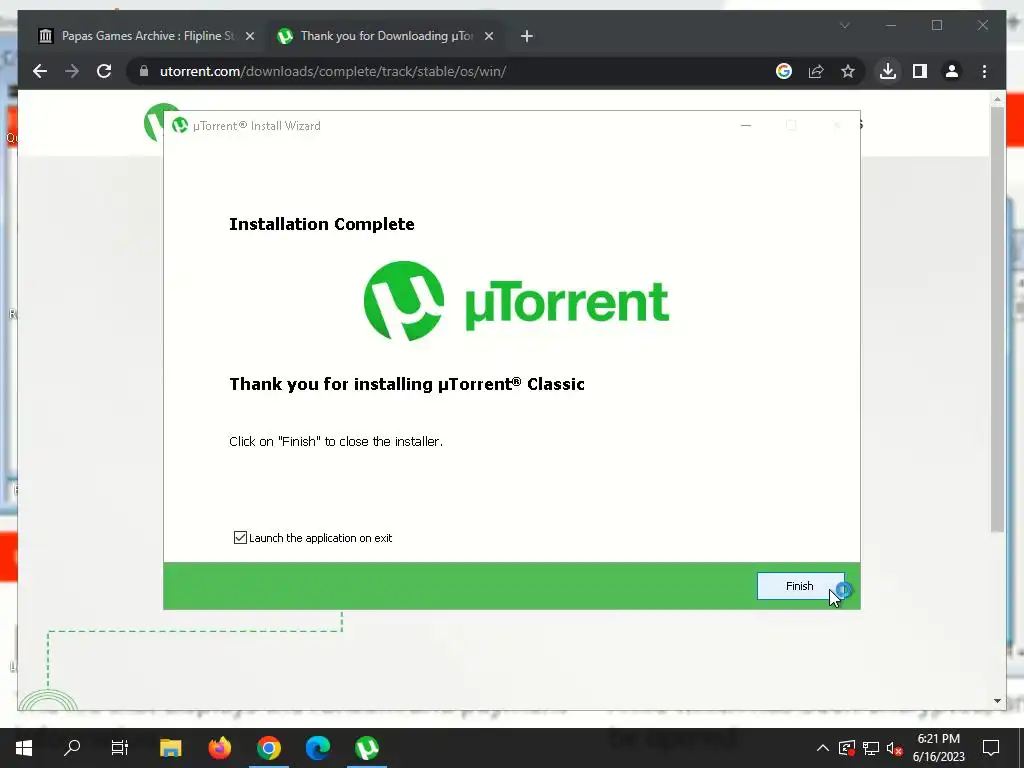Click the µTorrent logo in wizard title bar
Screen dimensions: 1024x768
[x=180, y=125]
